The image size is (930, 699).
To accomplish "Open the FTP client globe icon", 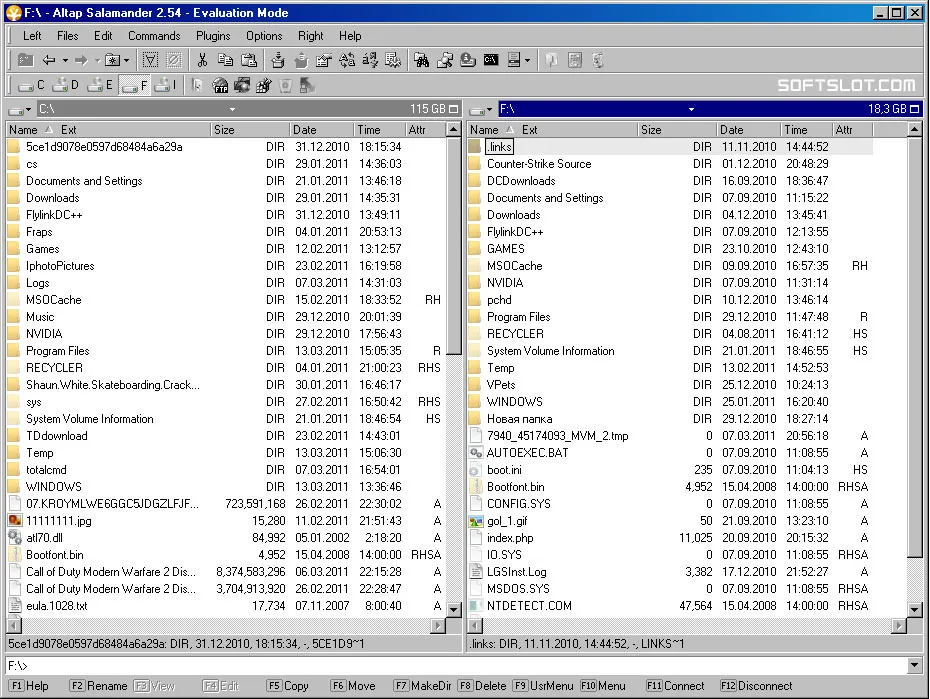I will coord(220,86).
